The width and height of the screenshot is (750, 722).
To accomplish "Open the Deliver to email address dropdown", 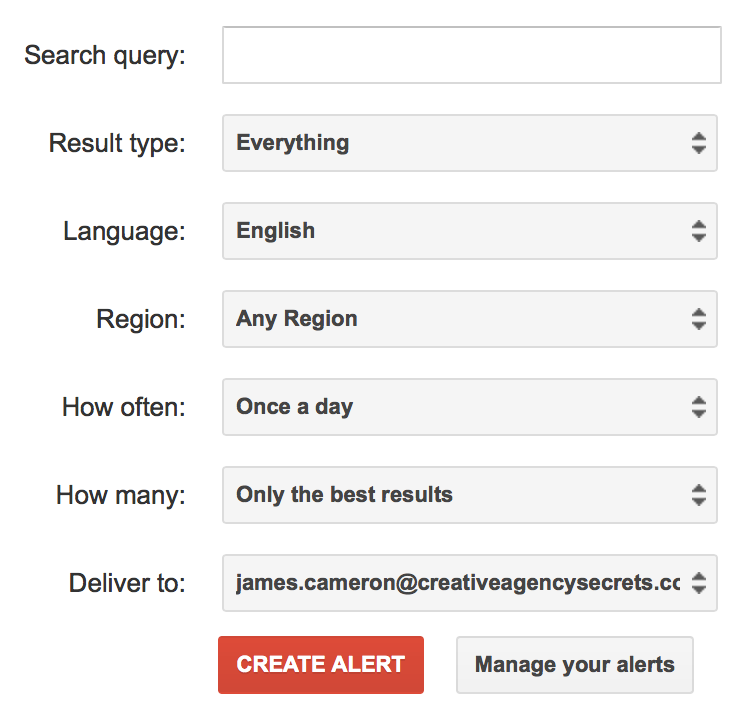I will (470, 583).
